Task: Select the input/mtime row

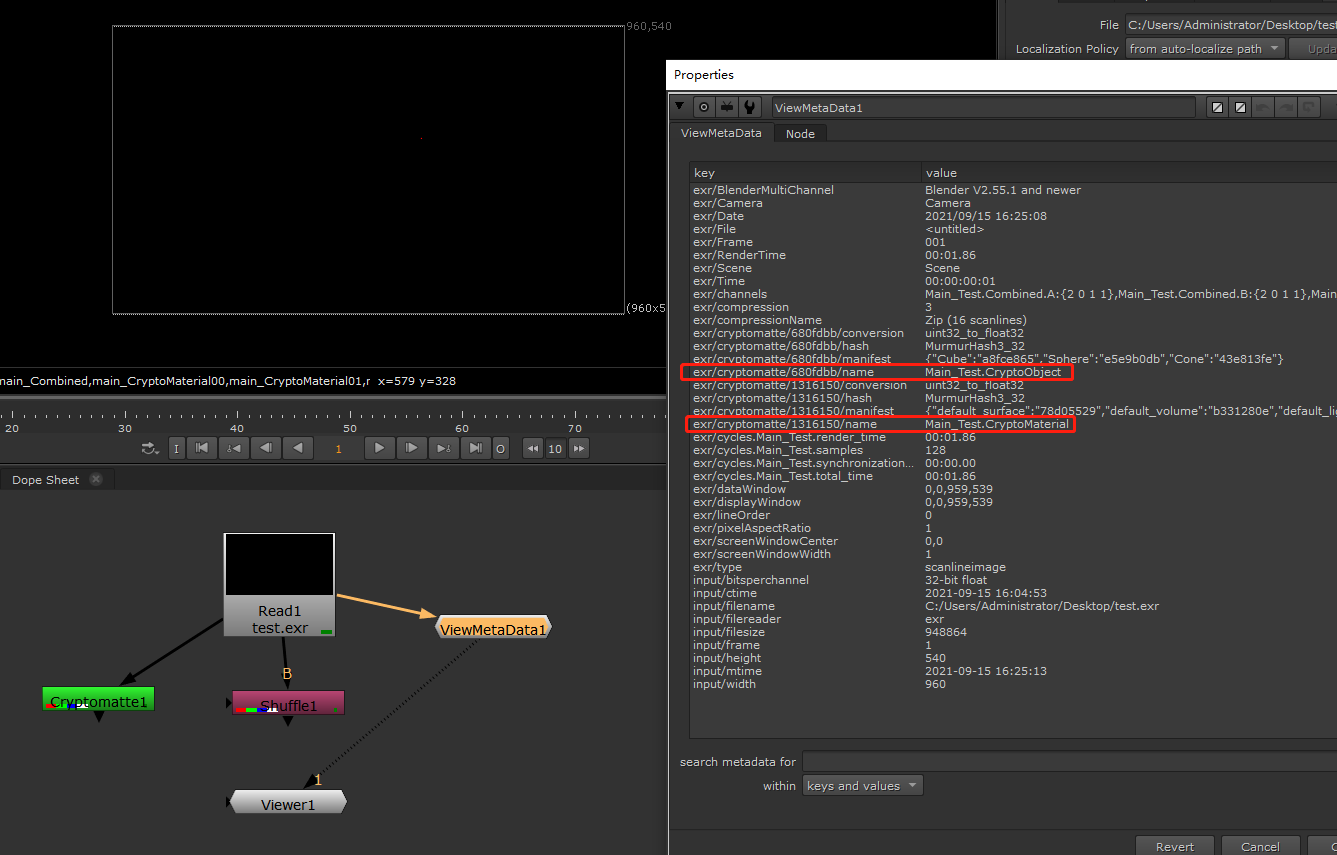Action: click(1013, 671)
